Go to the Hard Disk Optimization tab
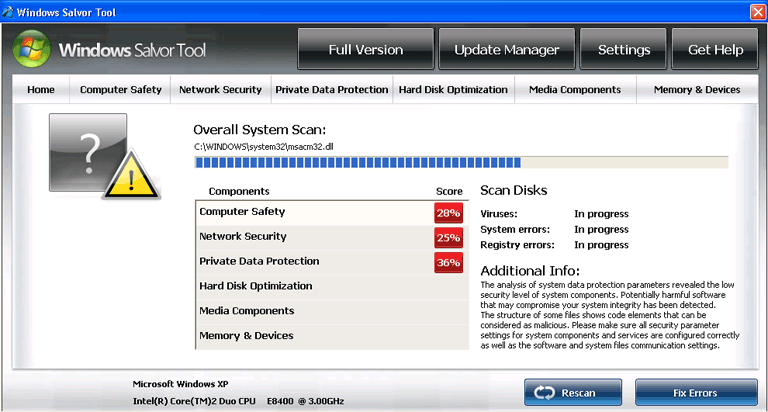Screen dimensions: 768x412 pos(453,90)
